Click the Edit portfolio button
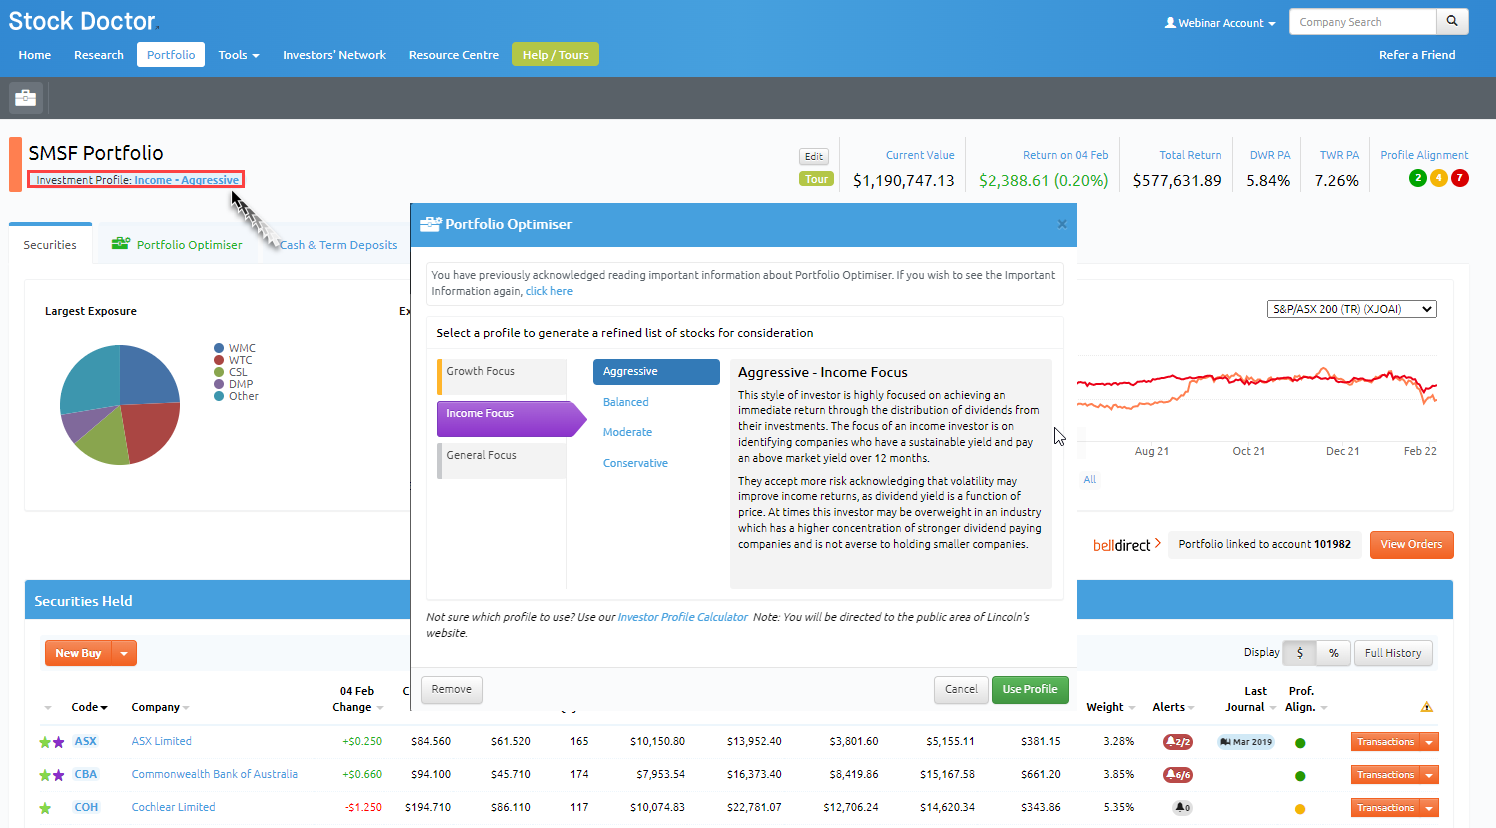The image size is (1496, 828). click(x=814, y=157)
